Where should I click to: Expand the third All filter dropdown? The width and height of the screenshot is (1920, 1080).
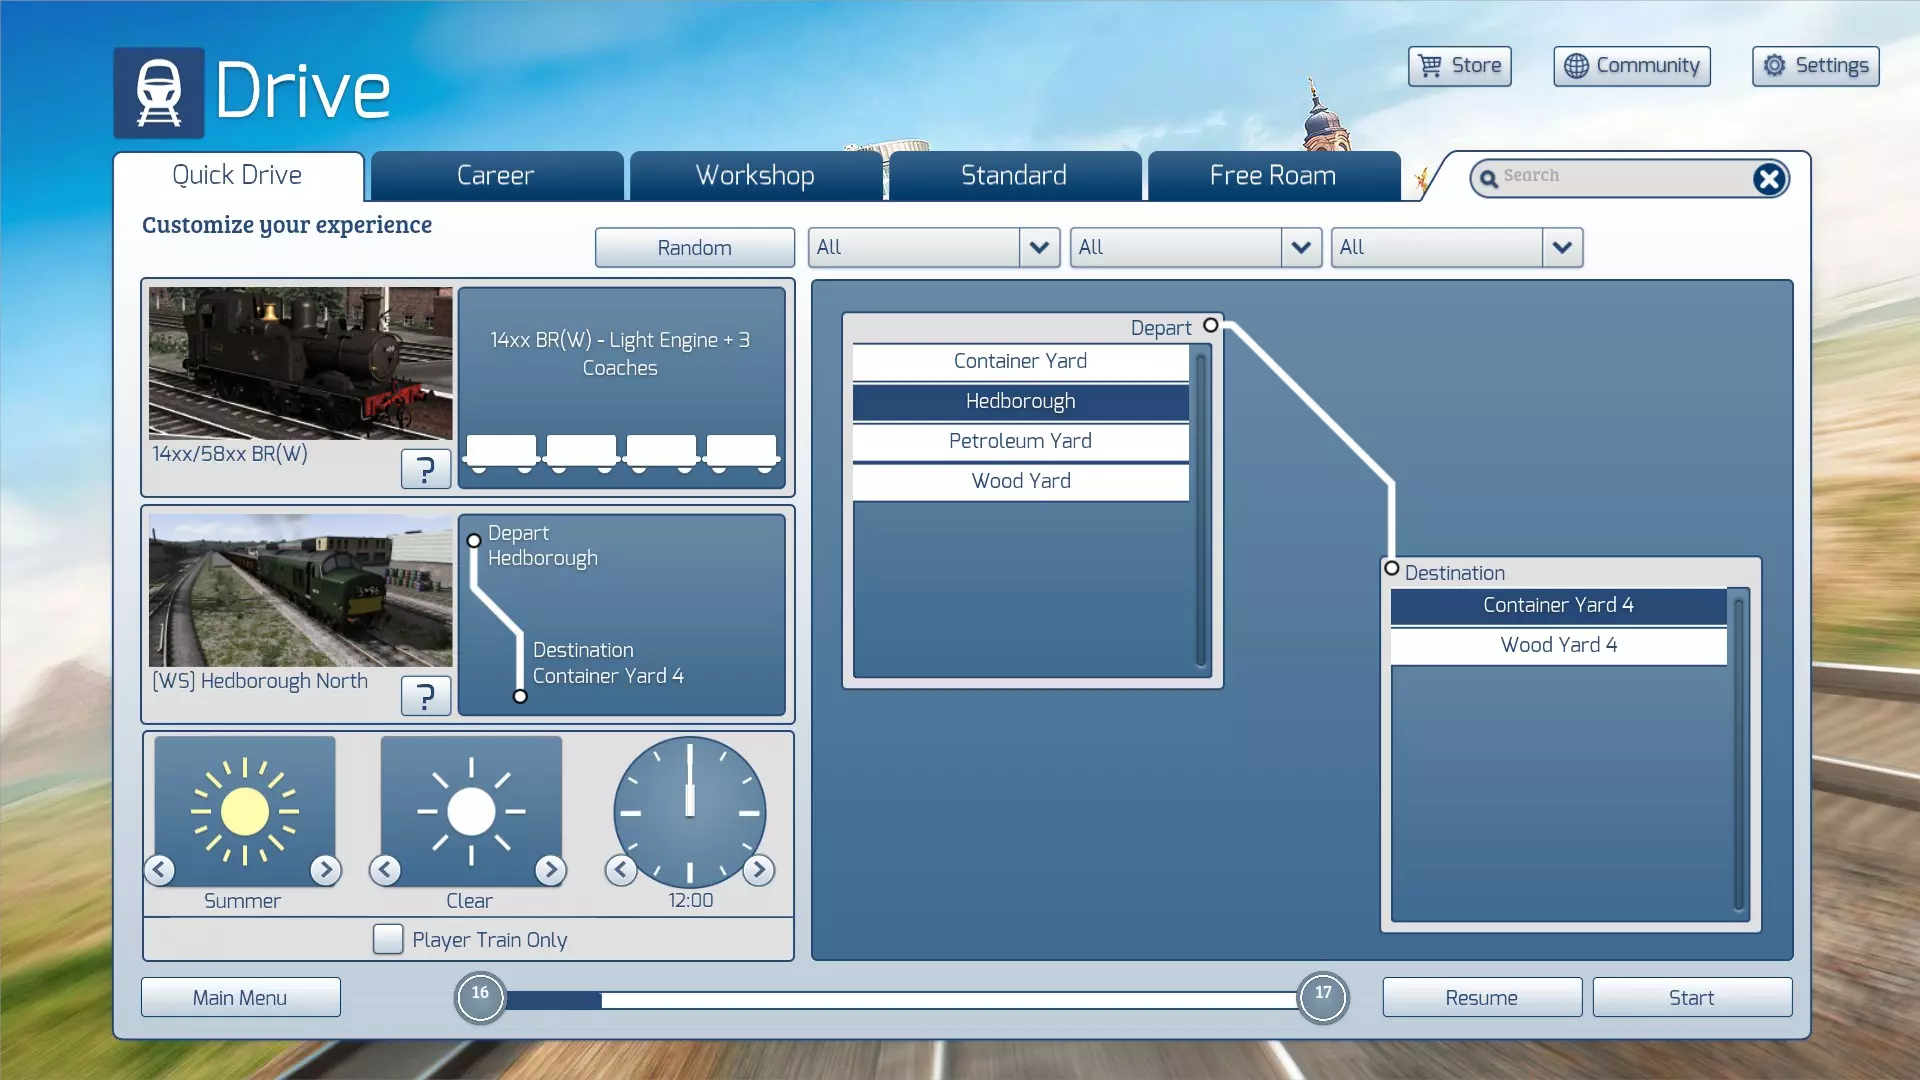coord(1562,247)
